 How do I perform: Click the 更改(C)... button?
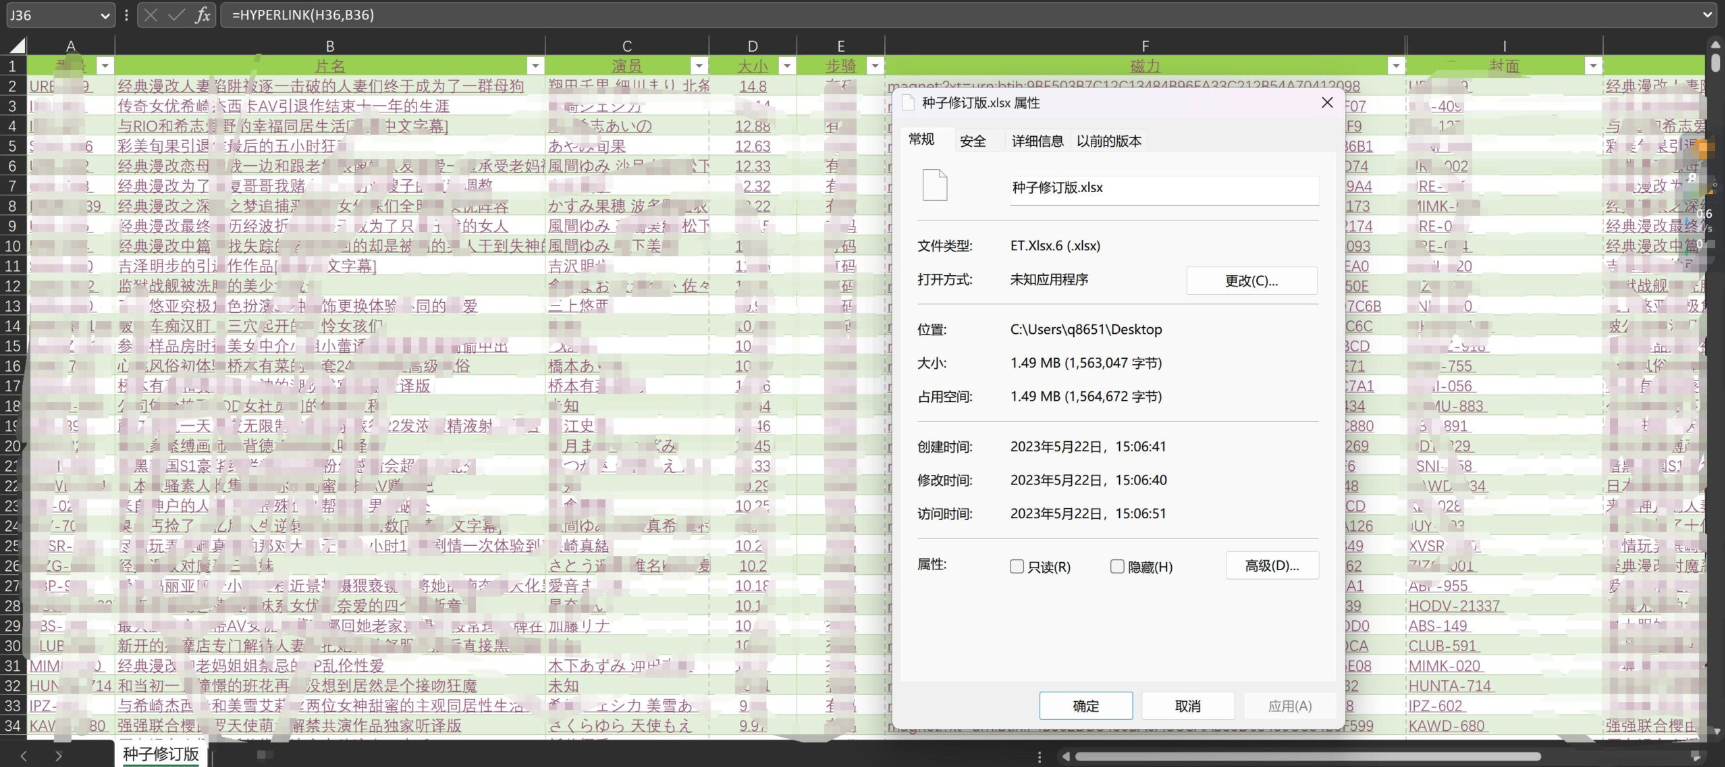pyautogui.click(x=1251, y=281)
